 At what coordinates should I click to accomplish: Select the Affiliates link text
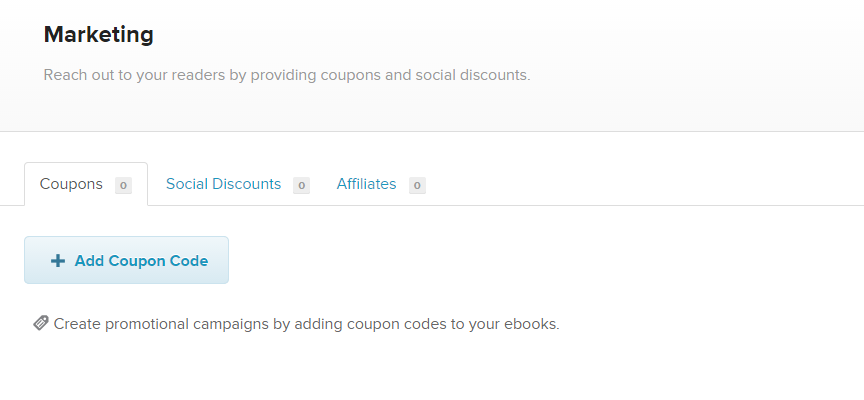point(366,184)
